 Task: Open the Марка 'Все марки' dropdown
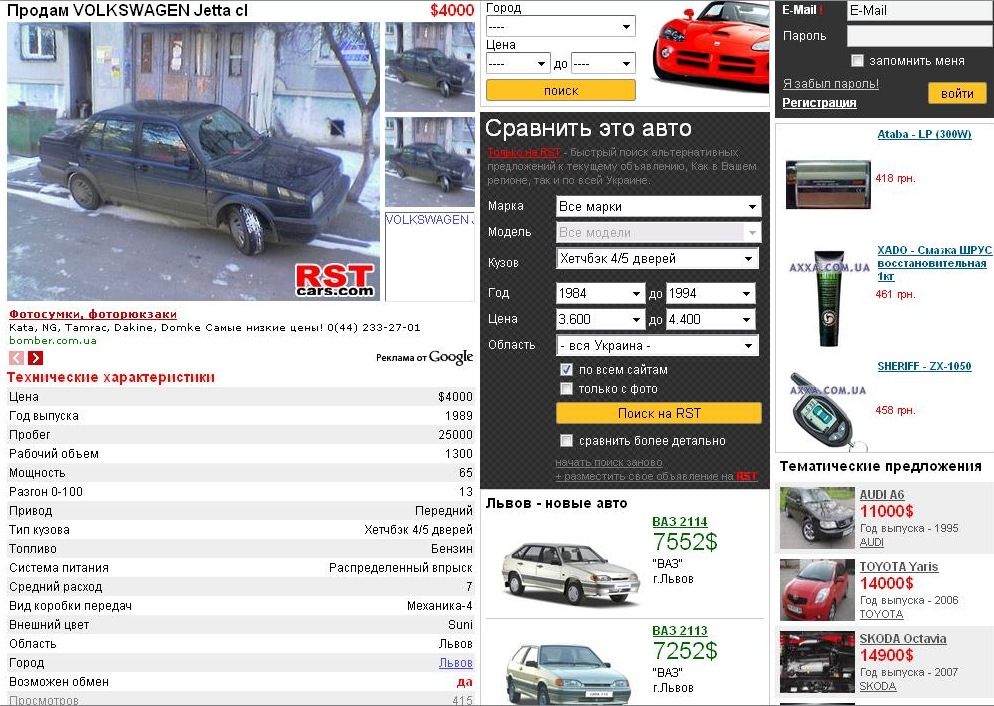tap(658, 207)
